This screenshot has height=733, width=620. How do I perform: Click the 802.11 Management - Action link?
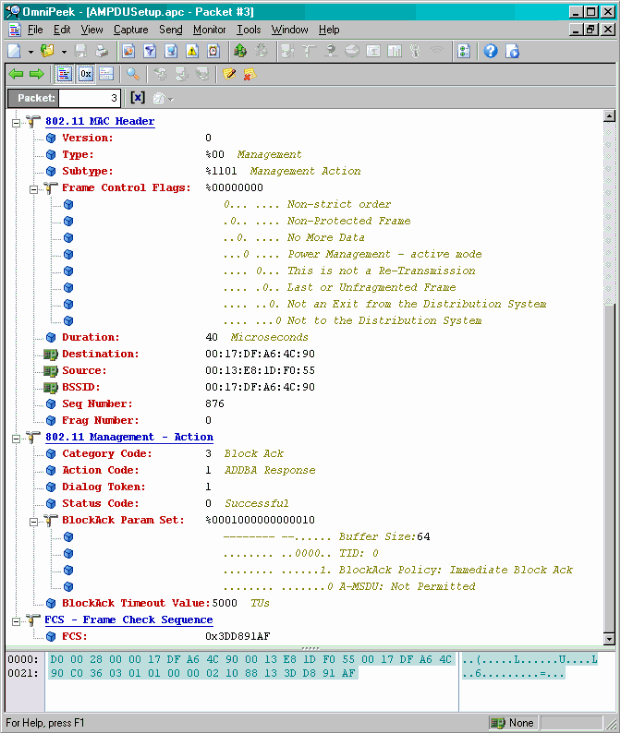coord(129,437)
